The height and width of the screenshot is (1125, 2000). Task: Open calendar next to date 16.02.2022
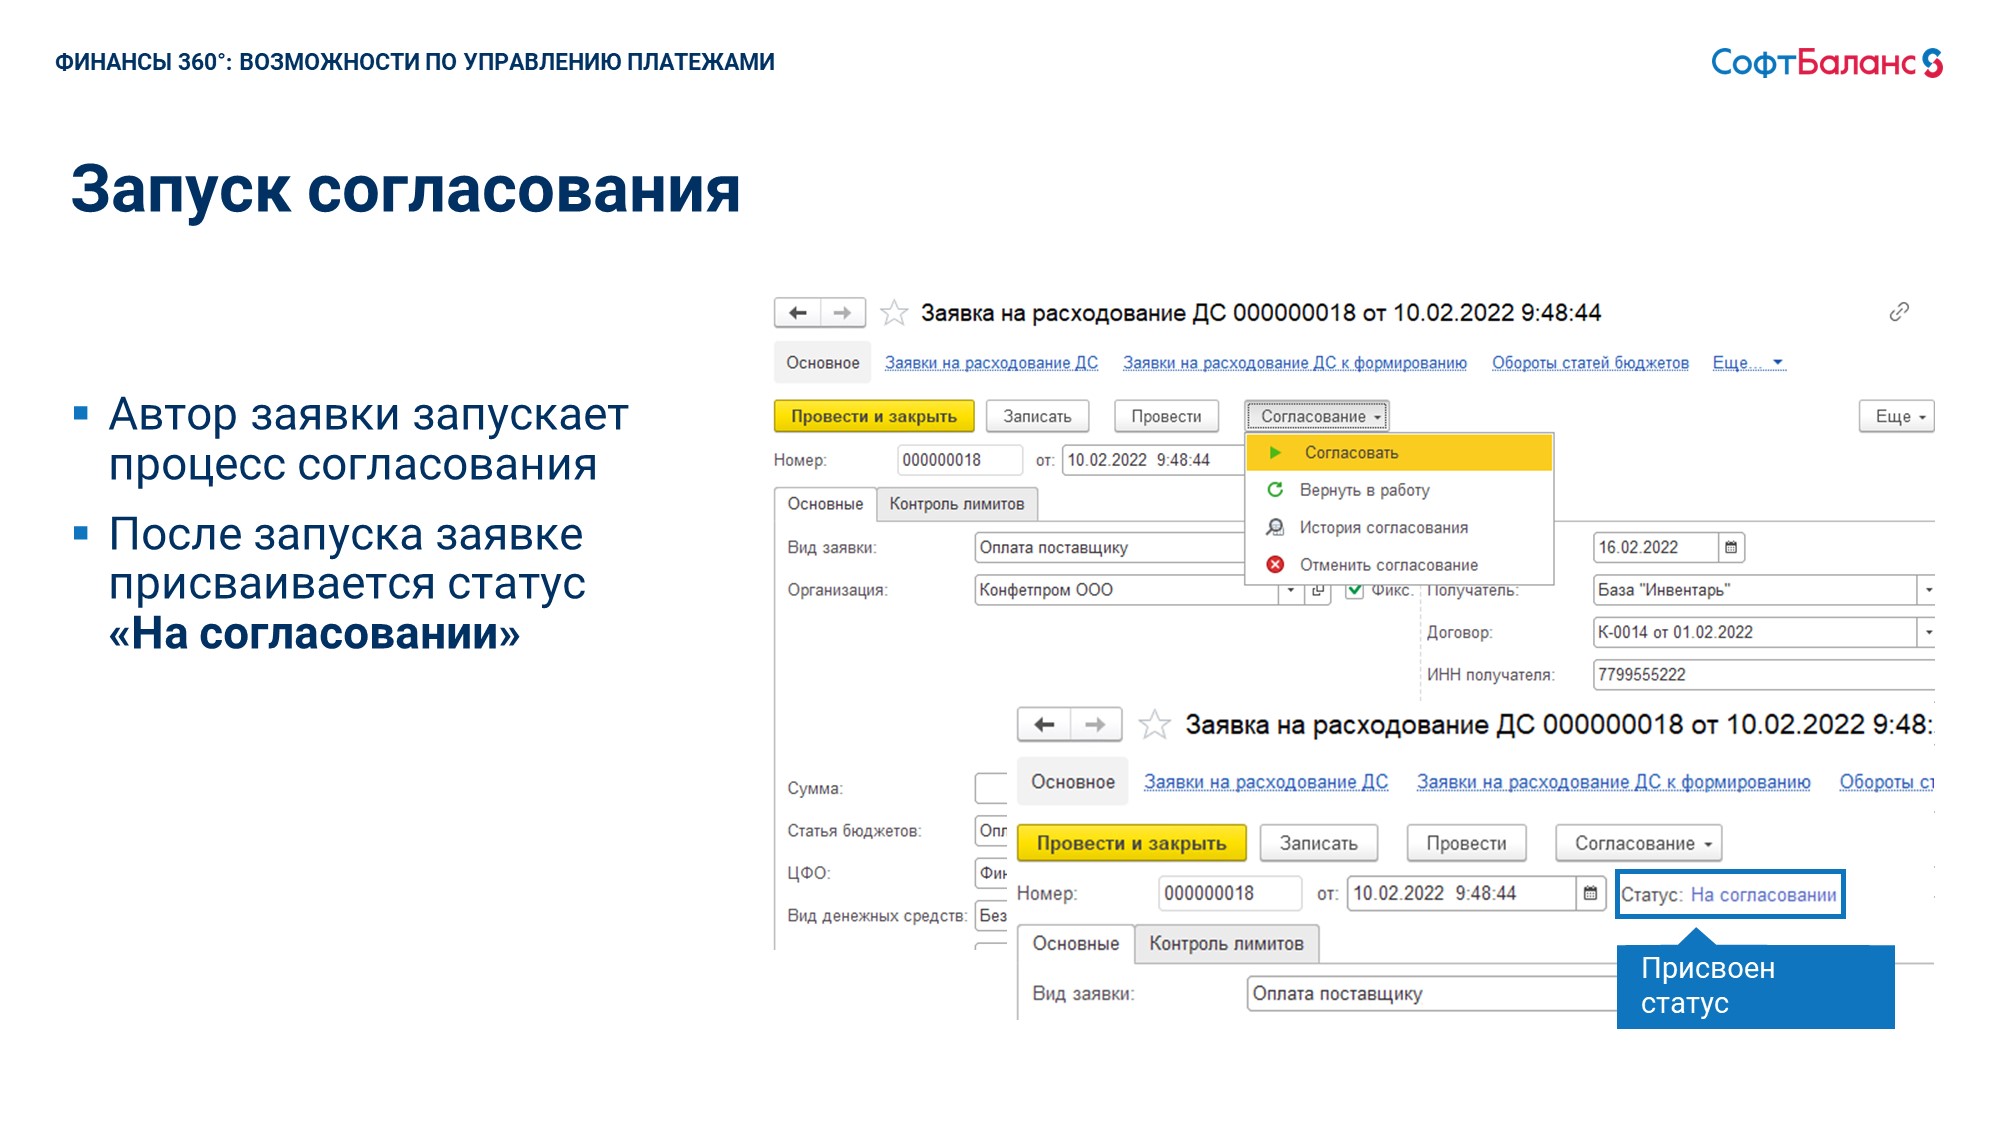pyautogui.click(x=1731, y=548)
